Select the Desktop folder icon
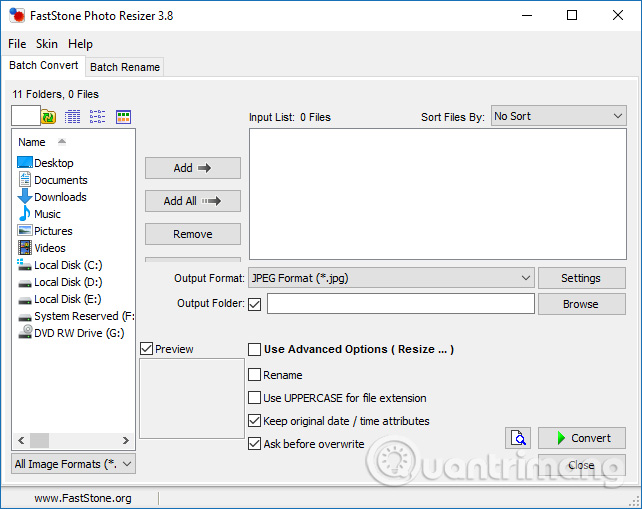The height and width of the screenshot is (509, 642). [25, 162]
